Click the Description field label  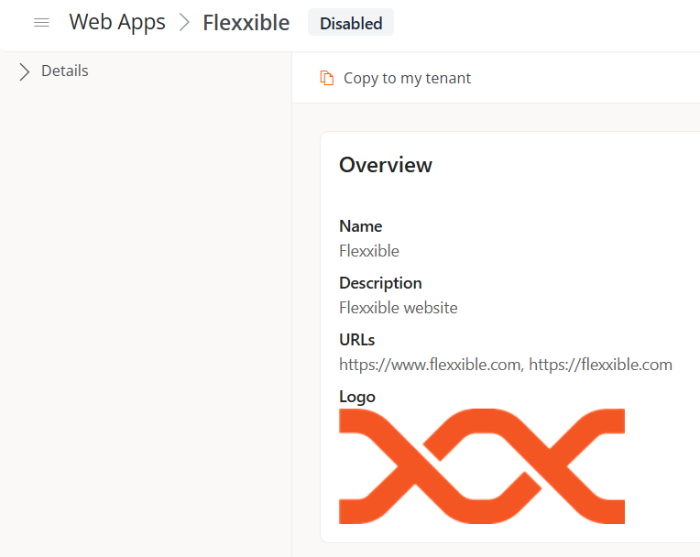click(x=381, y=283)
